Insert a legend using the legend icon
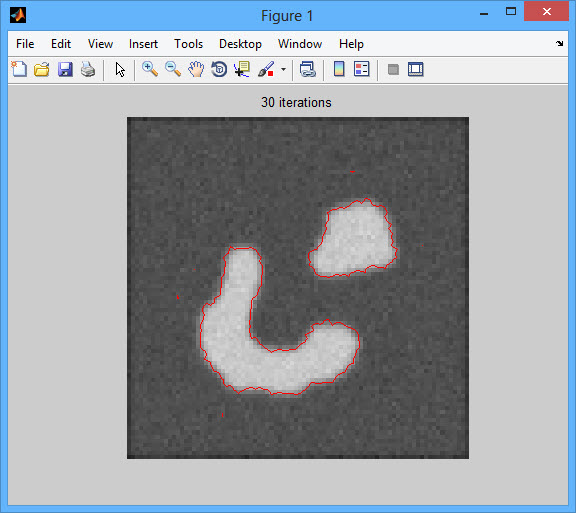 coord(361,69)
